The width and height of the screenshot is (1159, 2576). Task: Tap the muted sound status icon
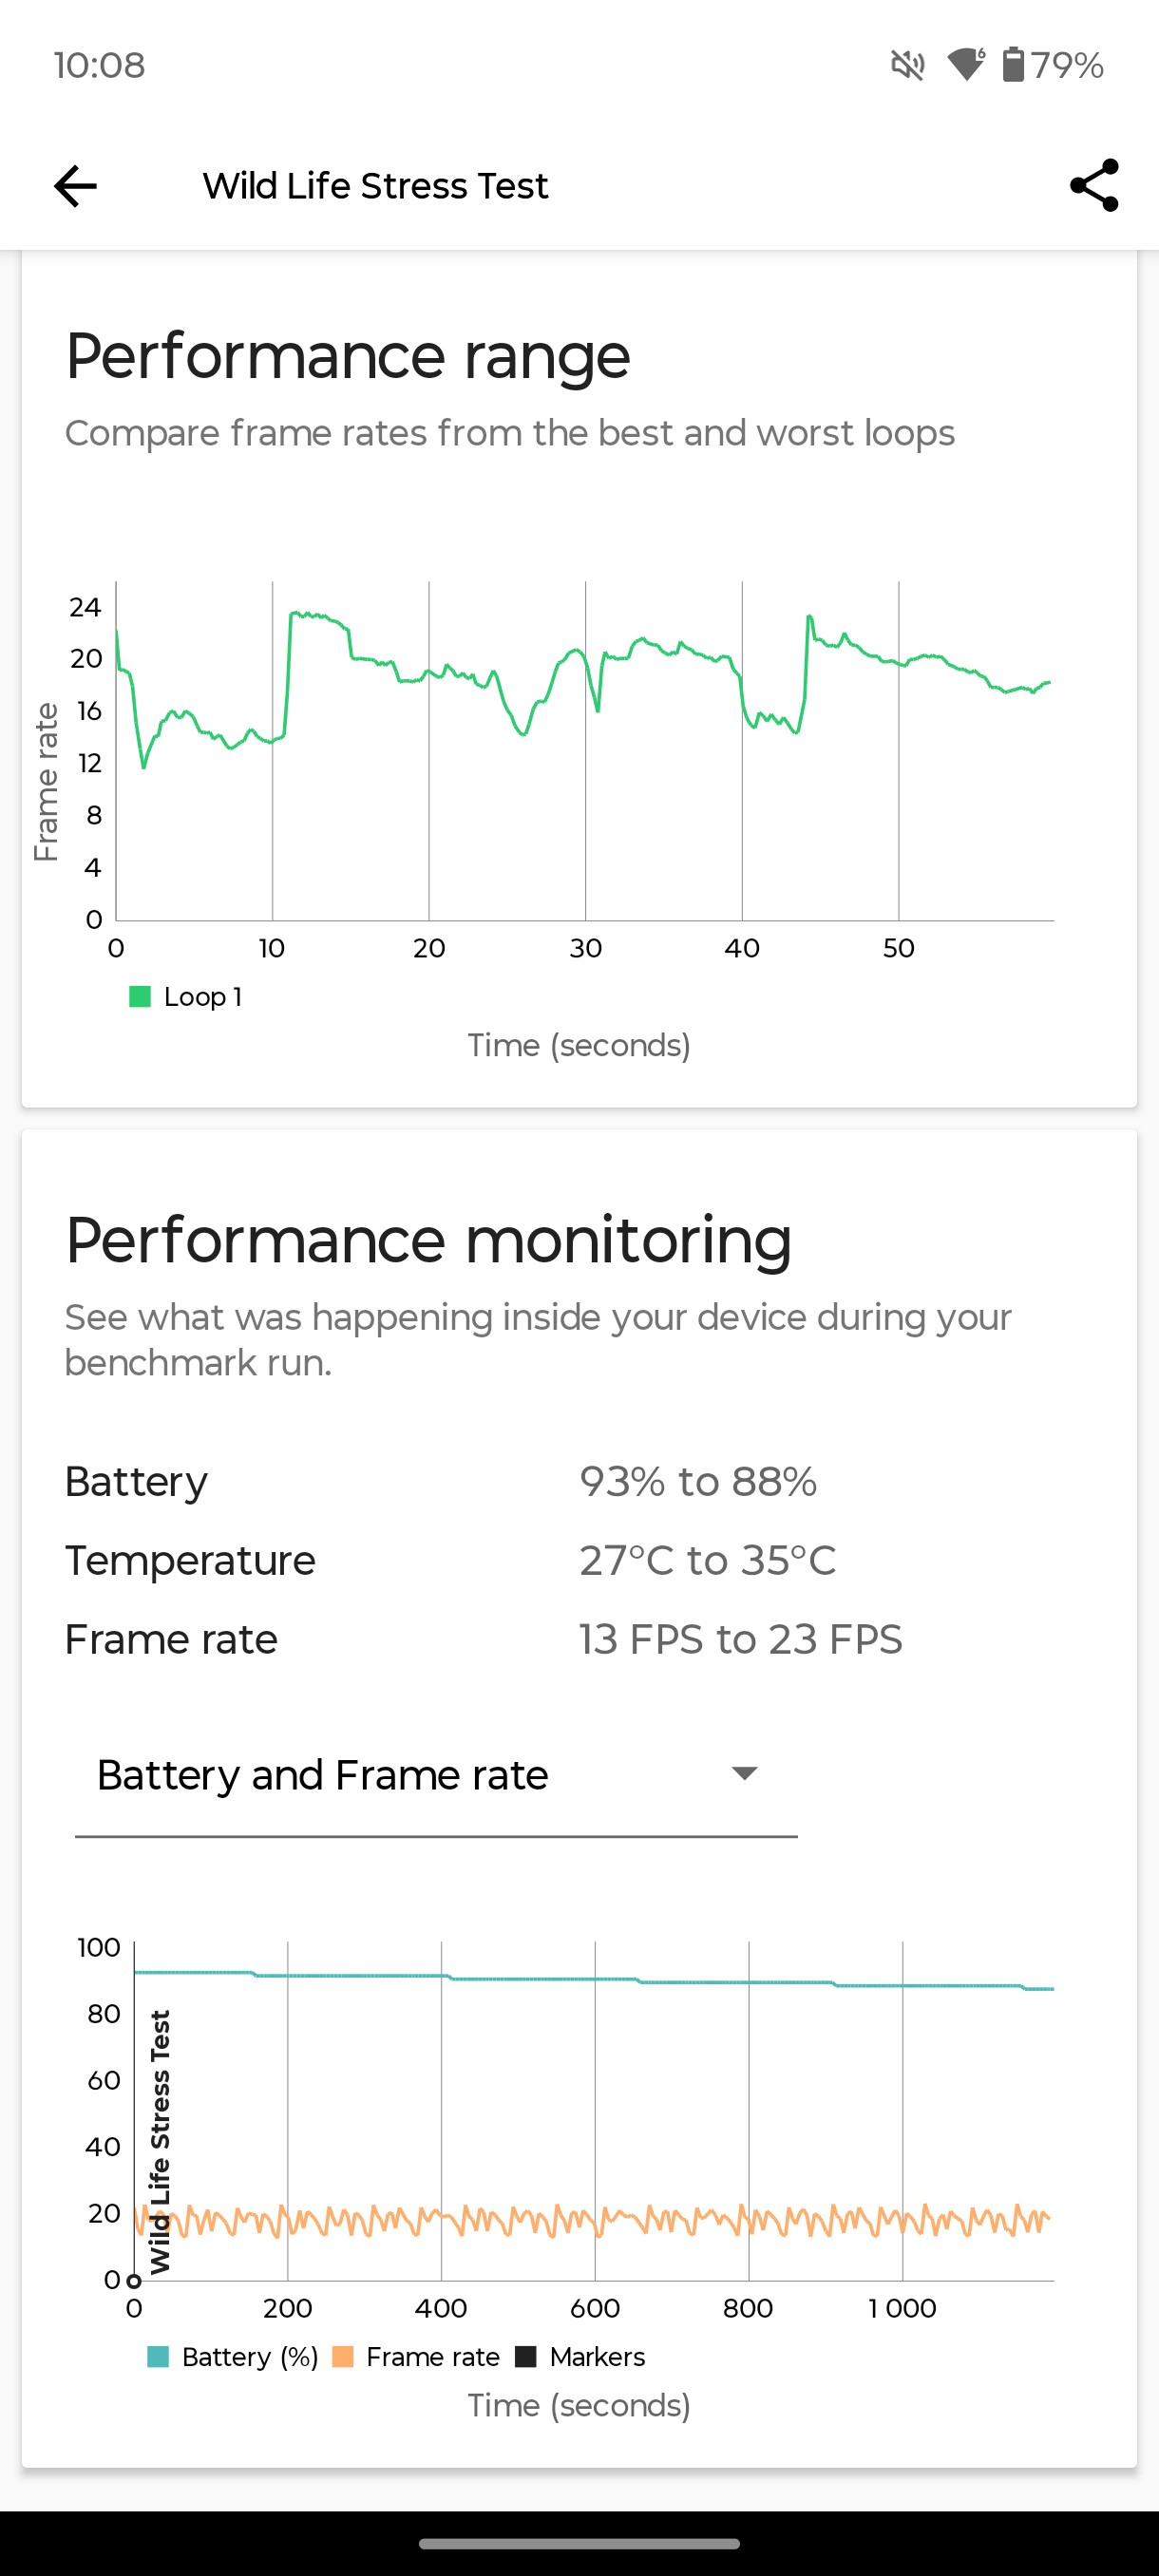[907, 66]
